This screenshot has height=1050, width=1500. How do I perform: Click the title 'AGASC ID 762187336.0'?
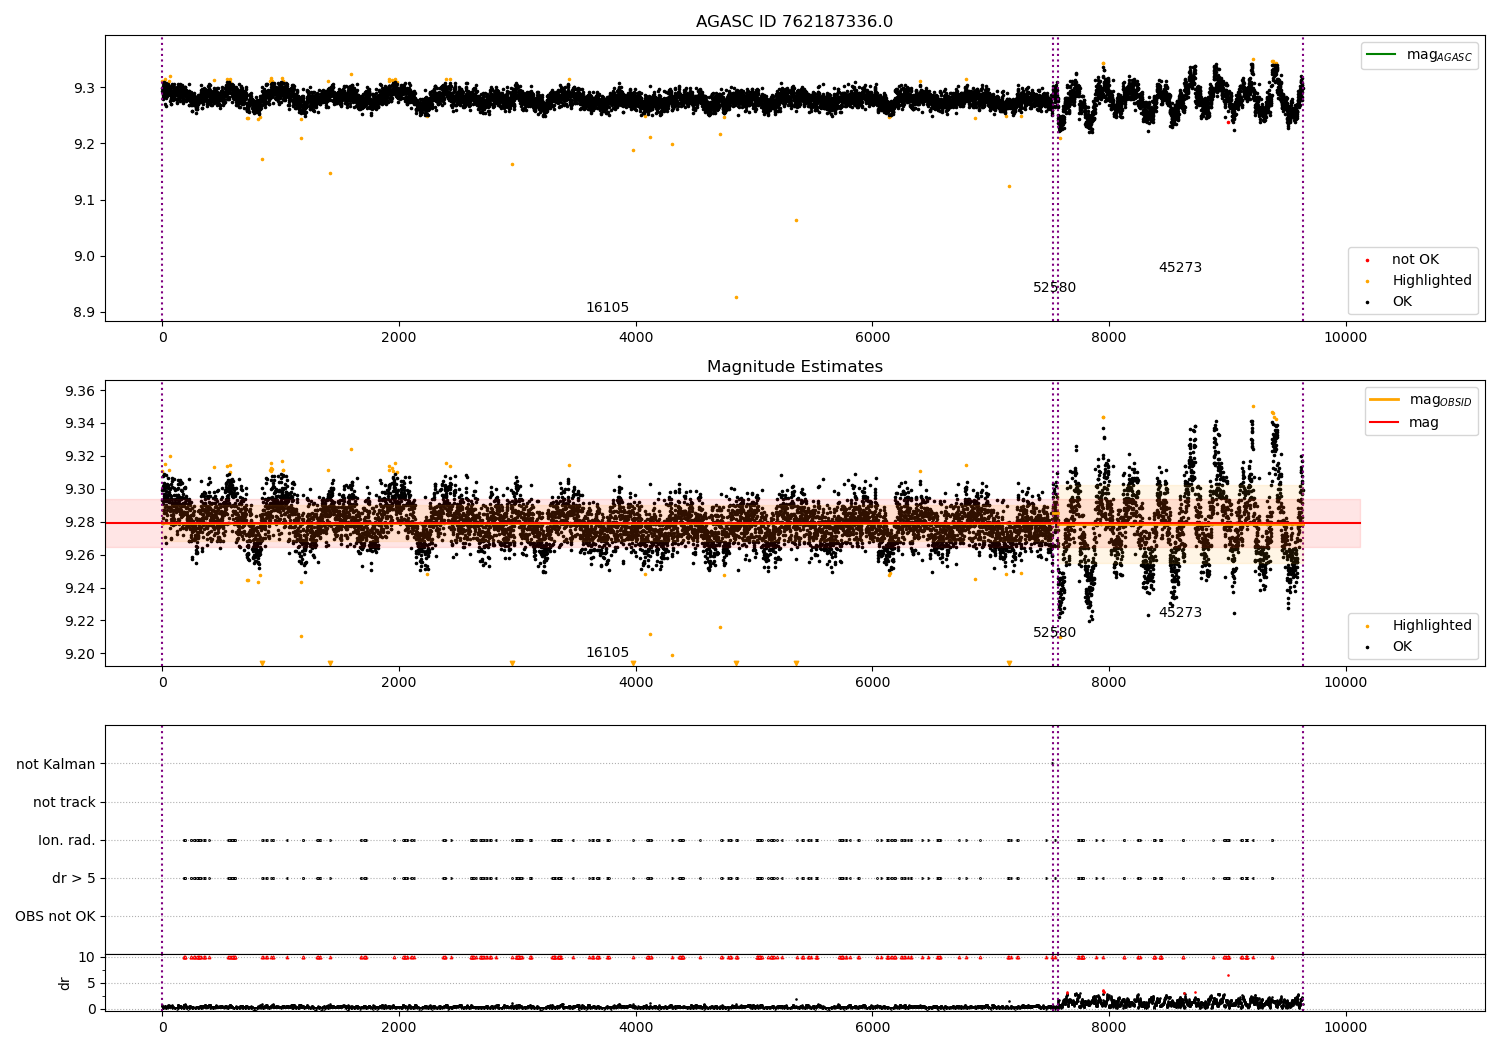pos(794,22)
